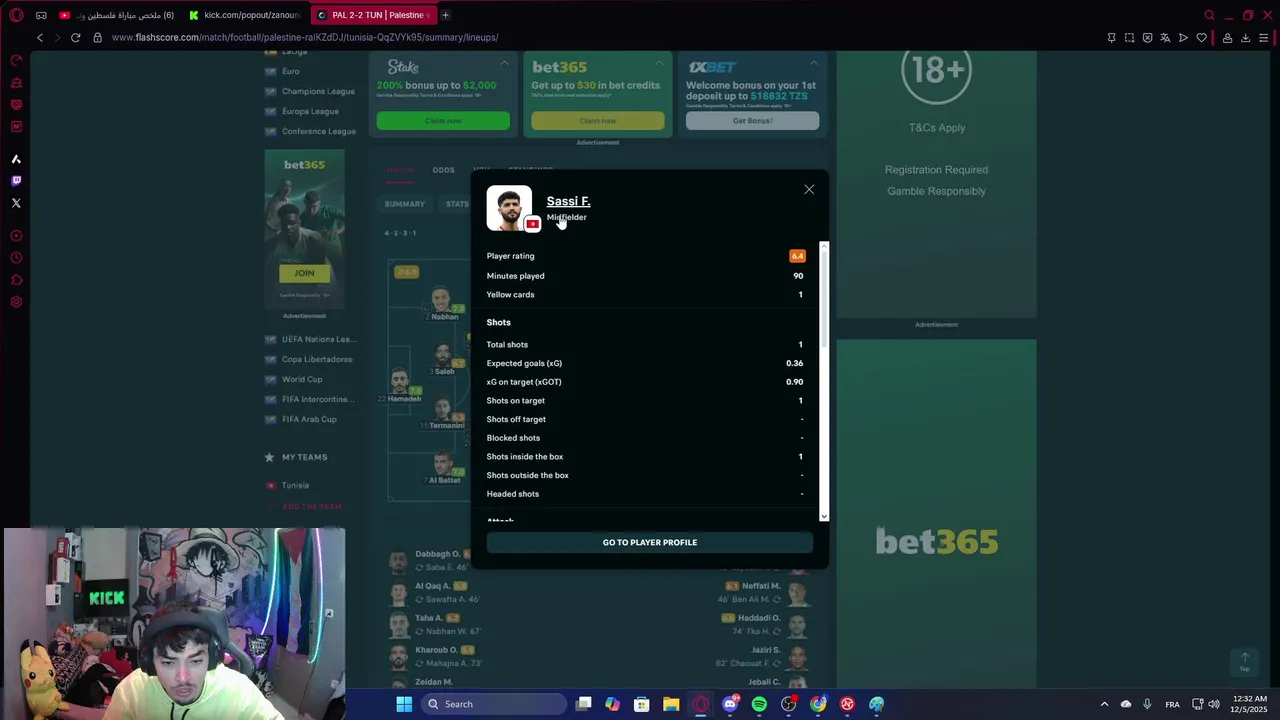Open Twitch in the Opera sidebar
Image resolution: width=1280 pixels, height=720 pixels.
[x=16, y=181]
